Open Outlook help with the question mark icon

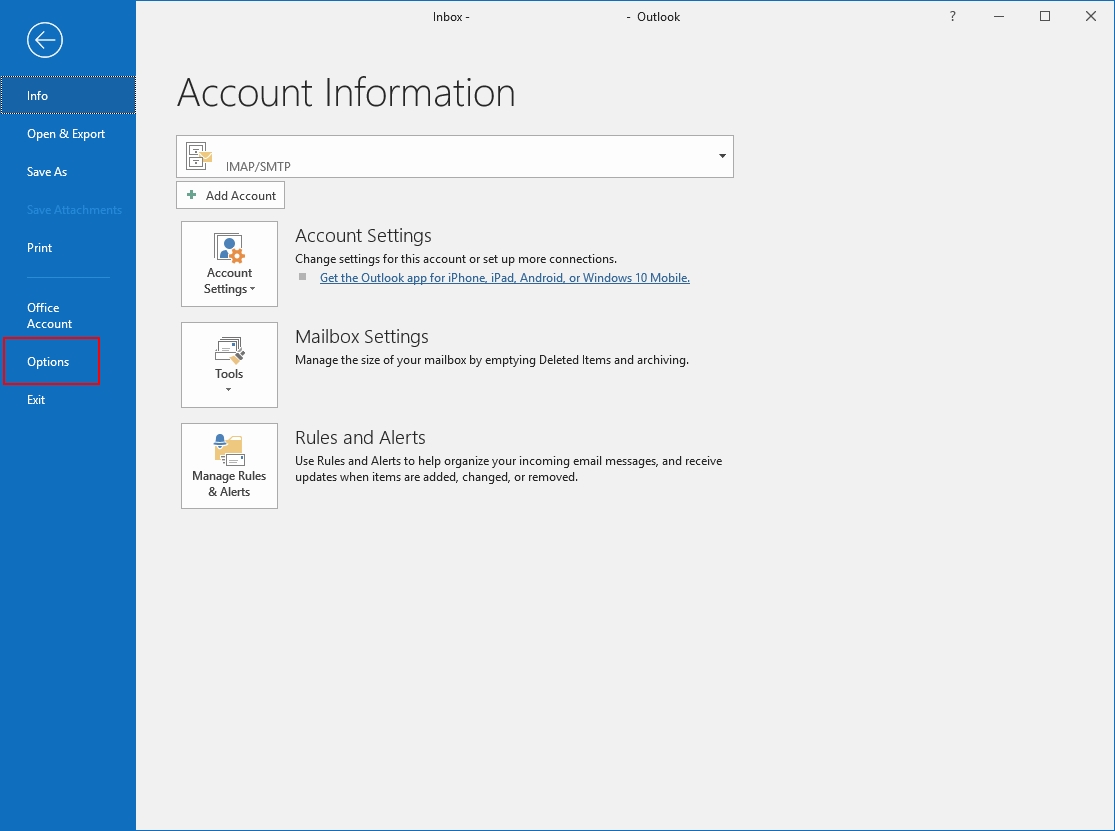pos(952,16)
